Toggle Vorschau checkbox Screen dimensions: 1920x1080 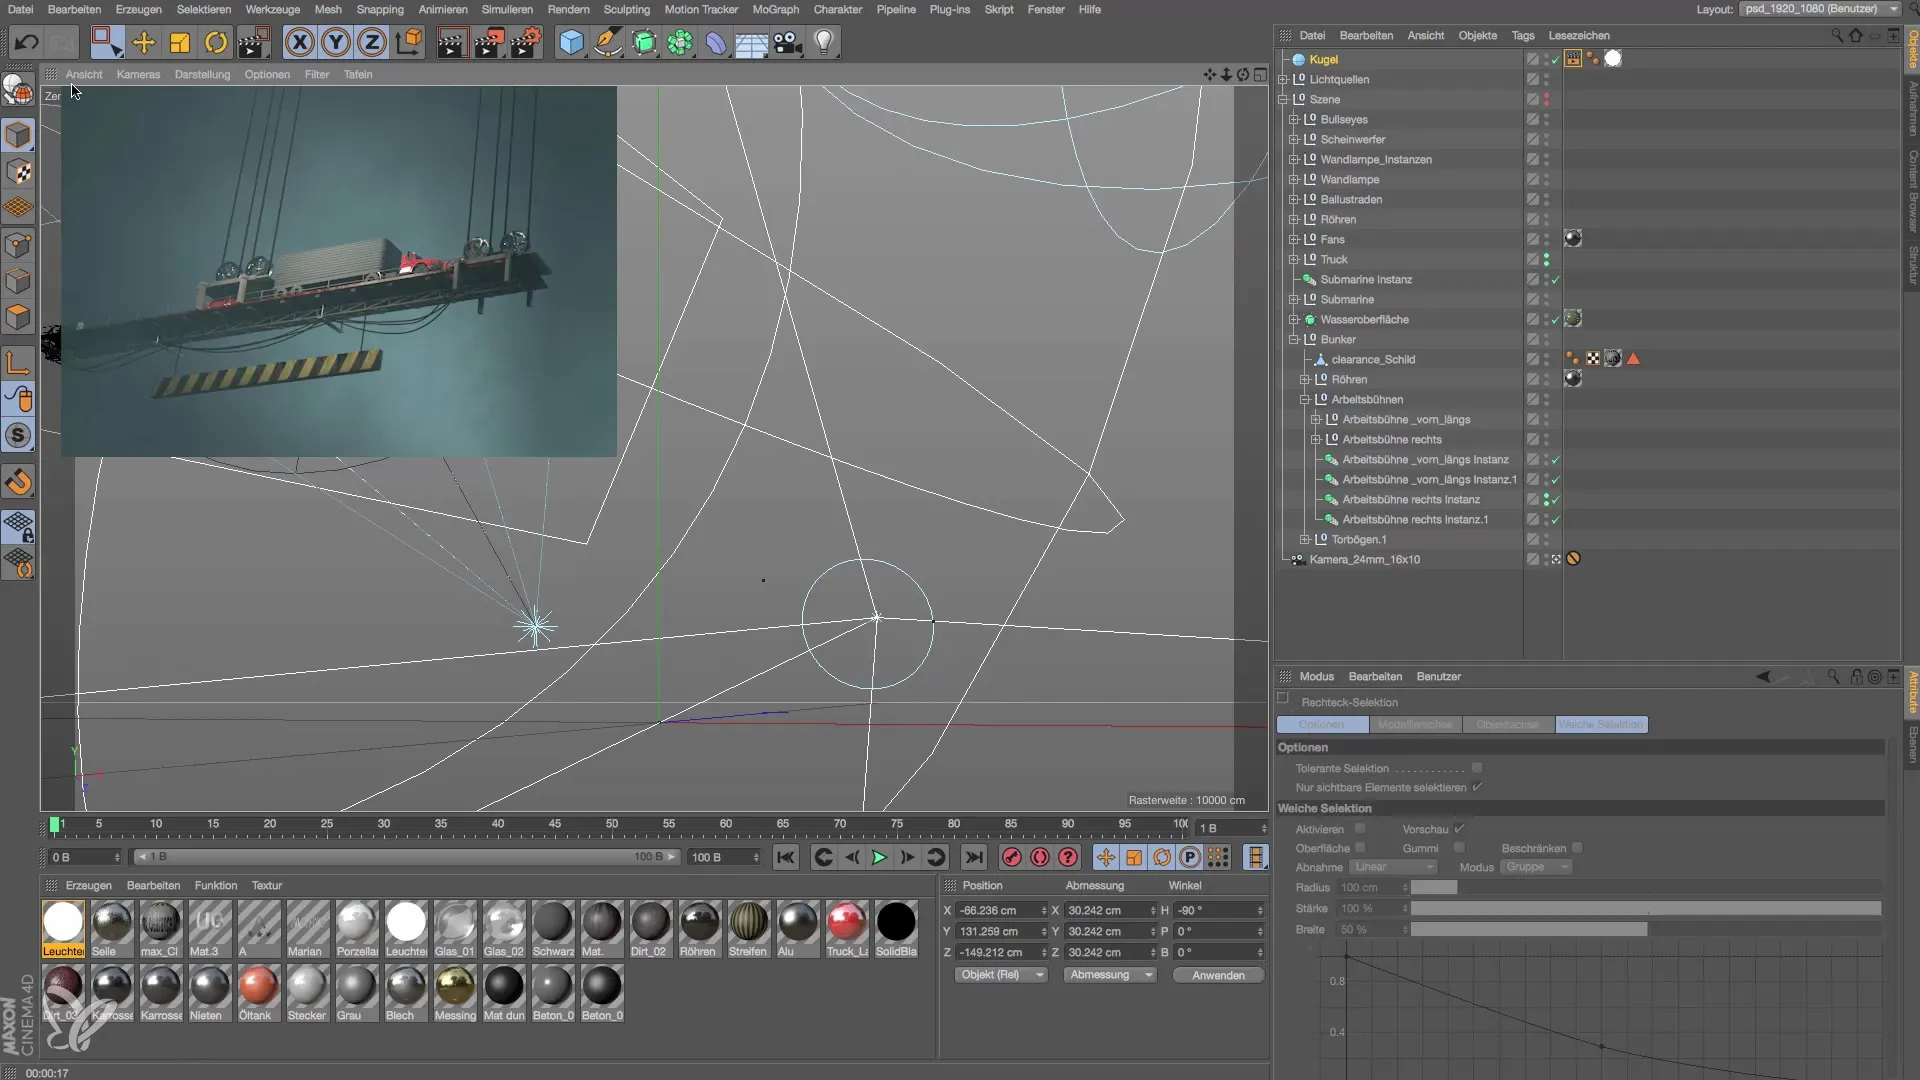click(x=1459, y=829)
